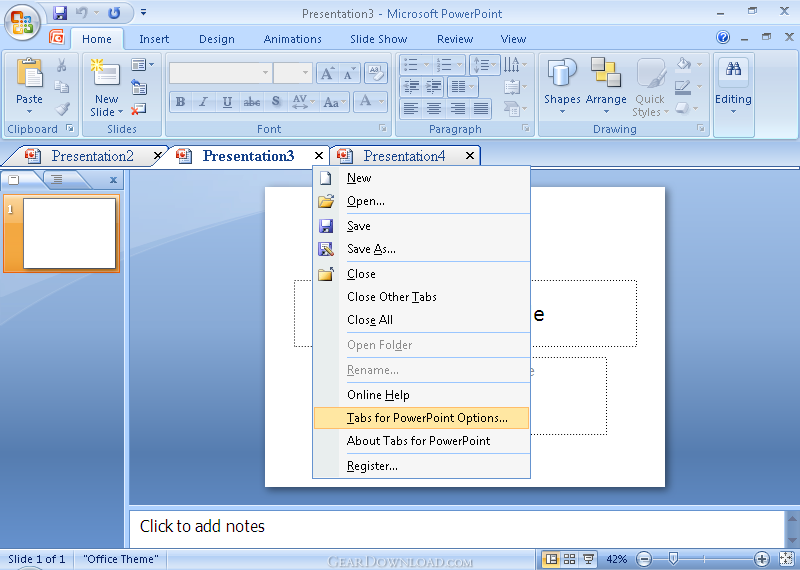The width and height of the screenshot is (800, 570).
Task: Click the Cut scissors icon
Action: tap(62, 65)
